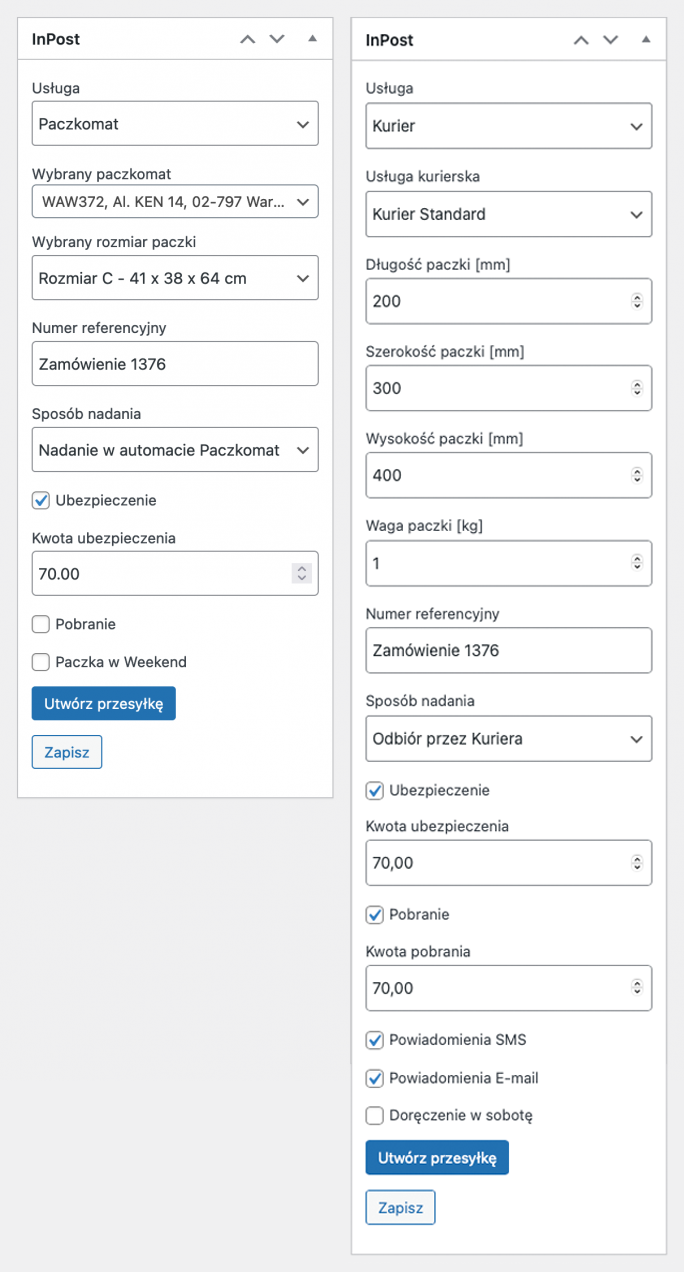The image size is (684, 1272).
Task: Click Zapisz button in Kurier panel
Action: pos(400,1207)
